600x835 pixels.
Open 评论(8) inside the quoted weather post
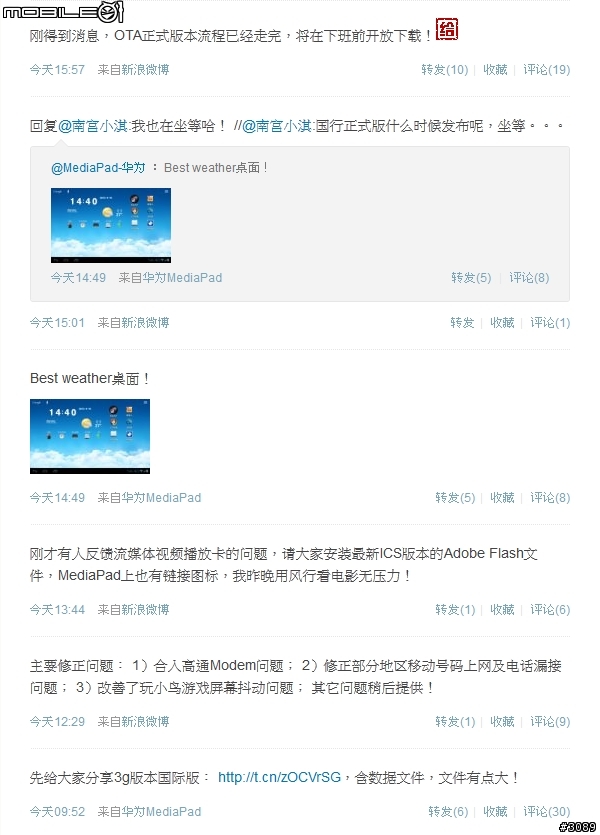click(529, 277)
